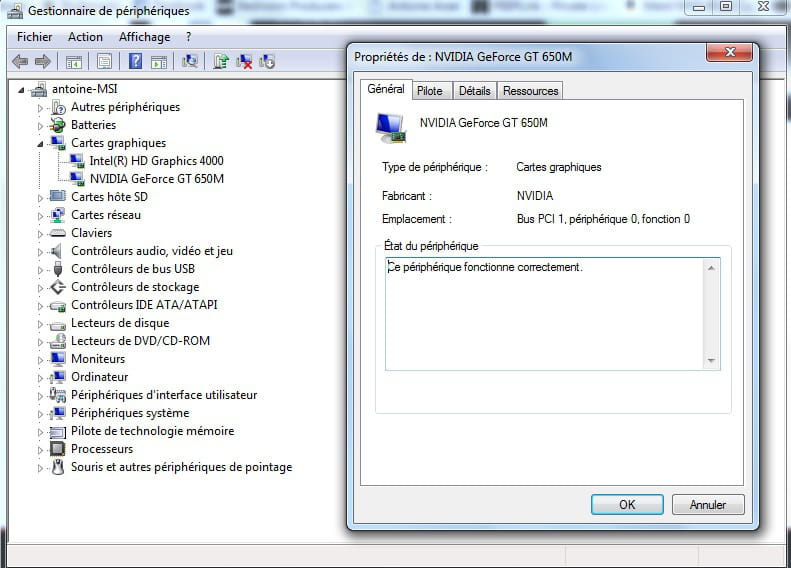This screenshot has width=791, height=568.
Task: Open the Fichier menu
Action: (x=34, y=37)
